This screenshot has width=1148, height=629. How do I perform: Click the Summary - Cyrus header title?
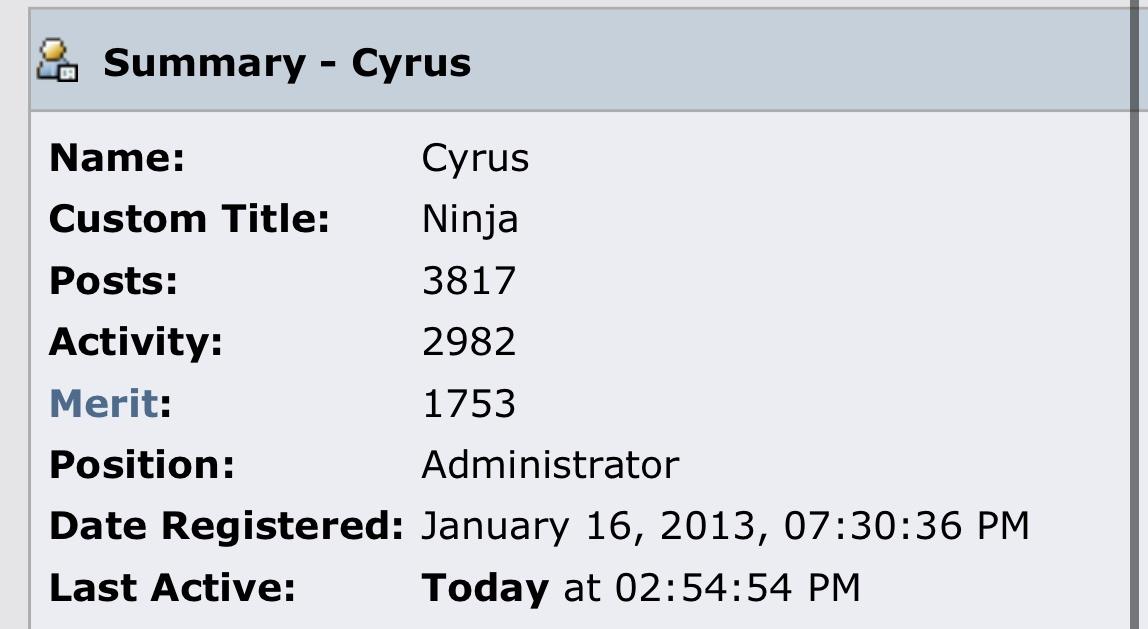(x=287, y=62)
